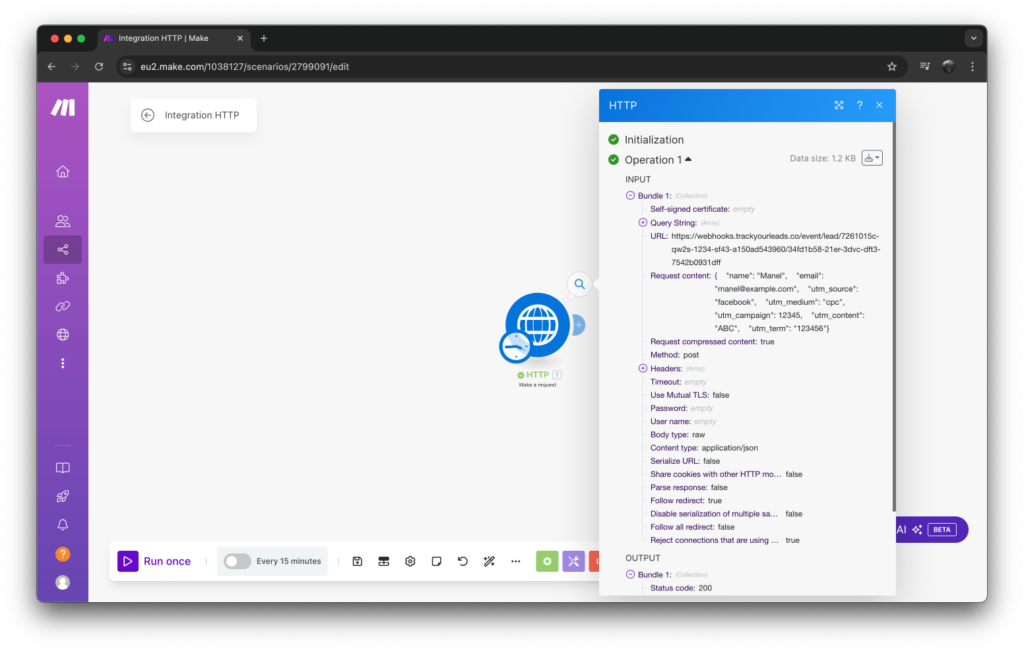Click Run once button
1024x651 pixels.
point(154,561)
